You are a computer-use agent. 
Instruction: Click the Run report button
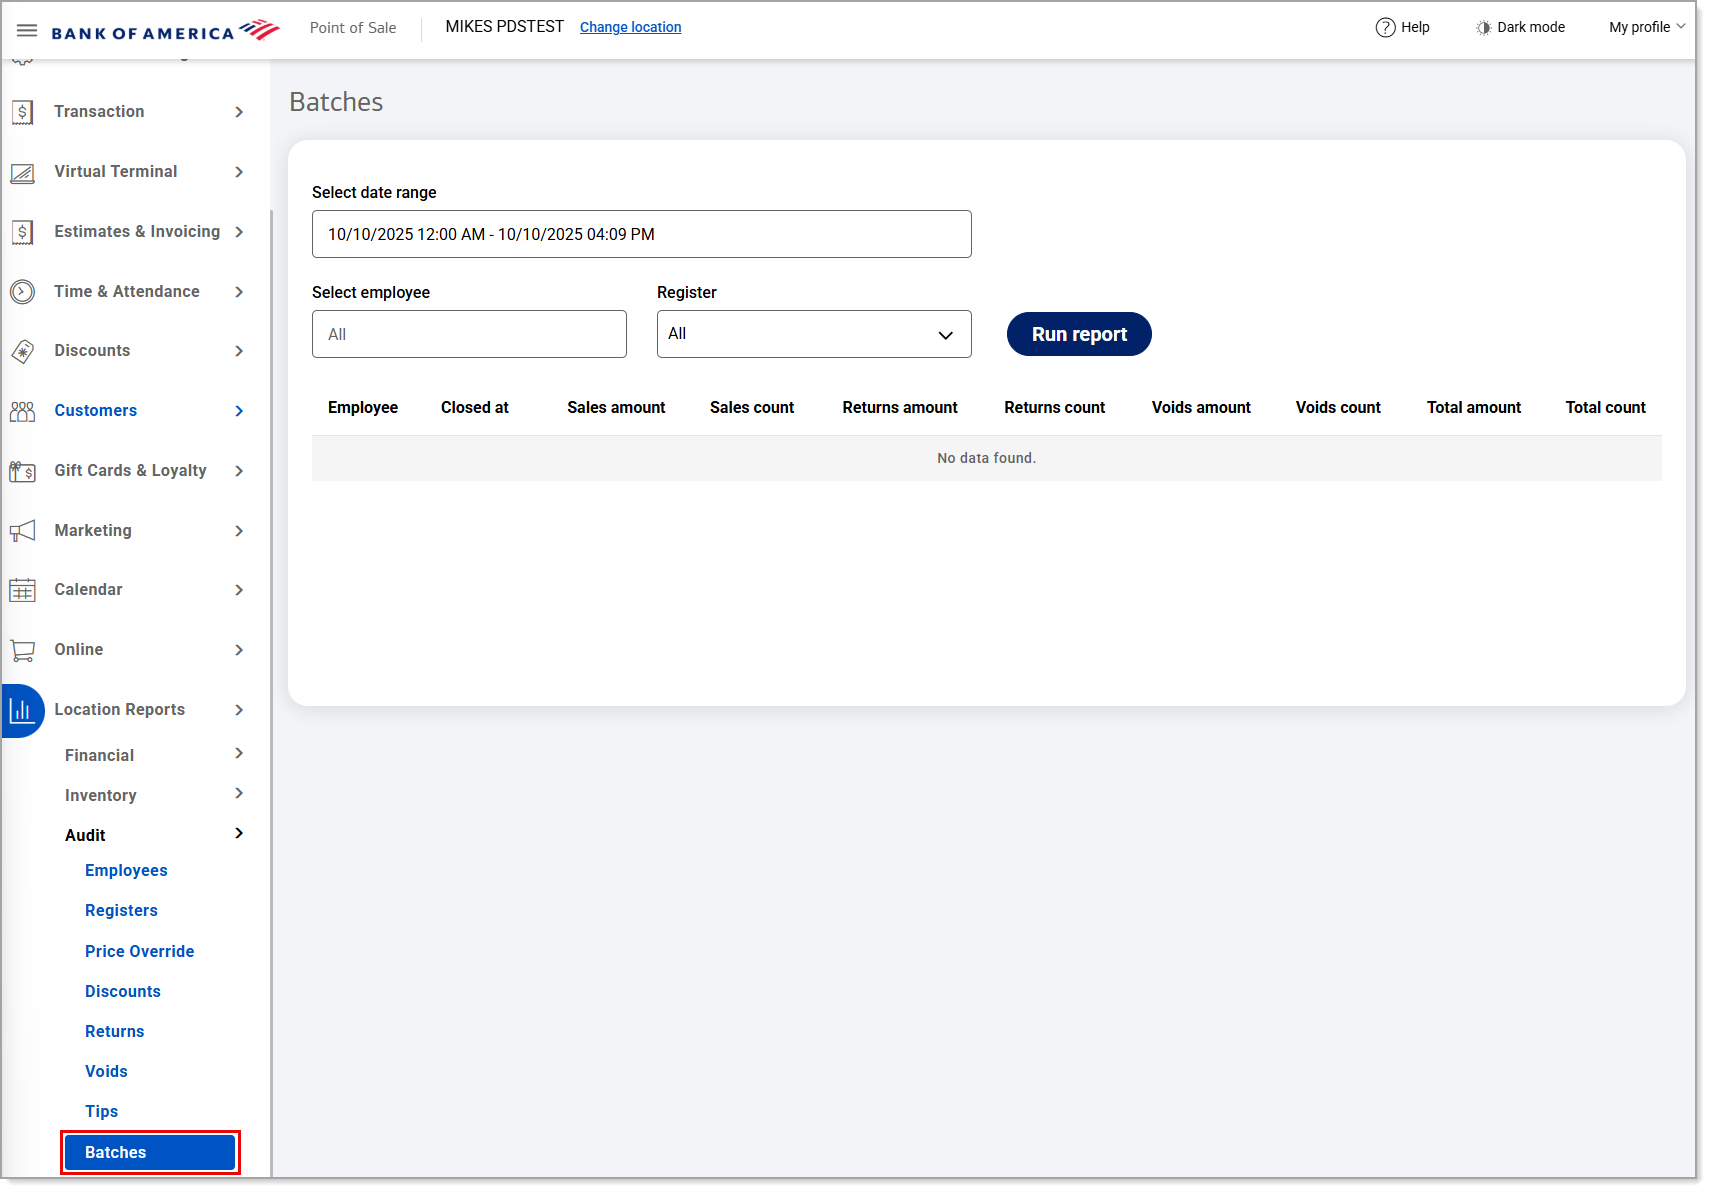click(1078, 334)
